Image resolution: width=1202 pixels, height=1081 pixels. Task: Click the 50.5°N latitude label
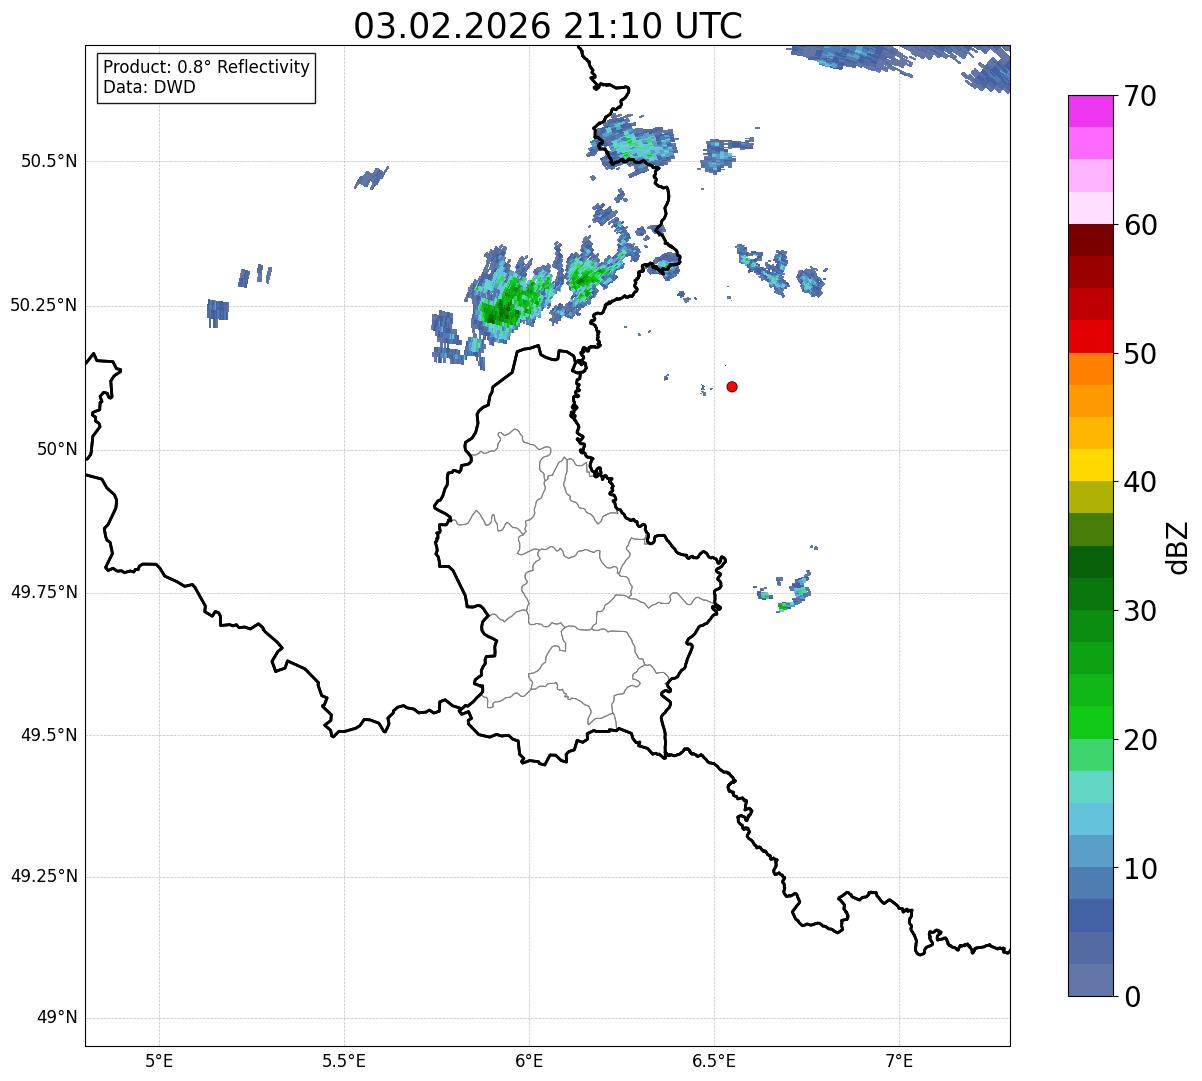click(49, 161)
